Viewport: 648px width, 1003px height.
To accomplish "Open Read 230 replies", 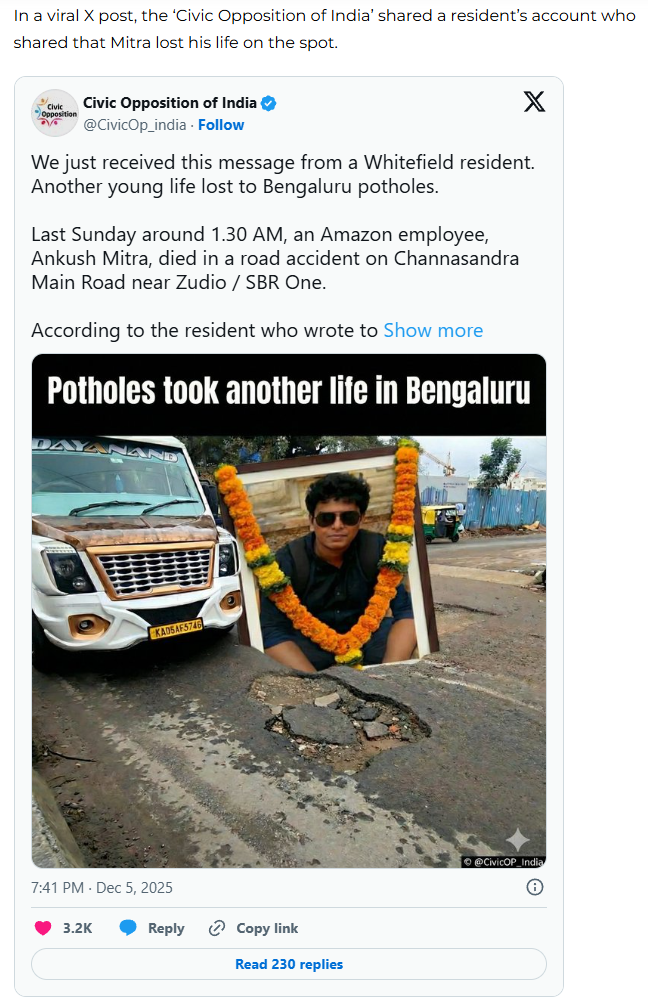I will (x=289, y=964).
